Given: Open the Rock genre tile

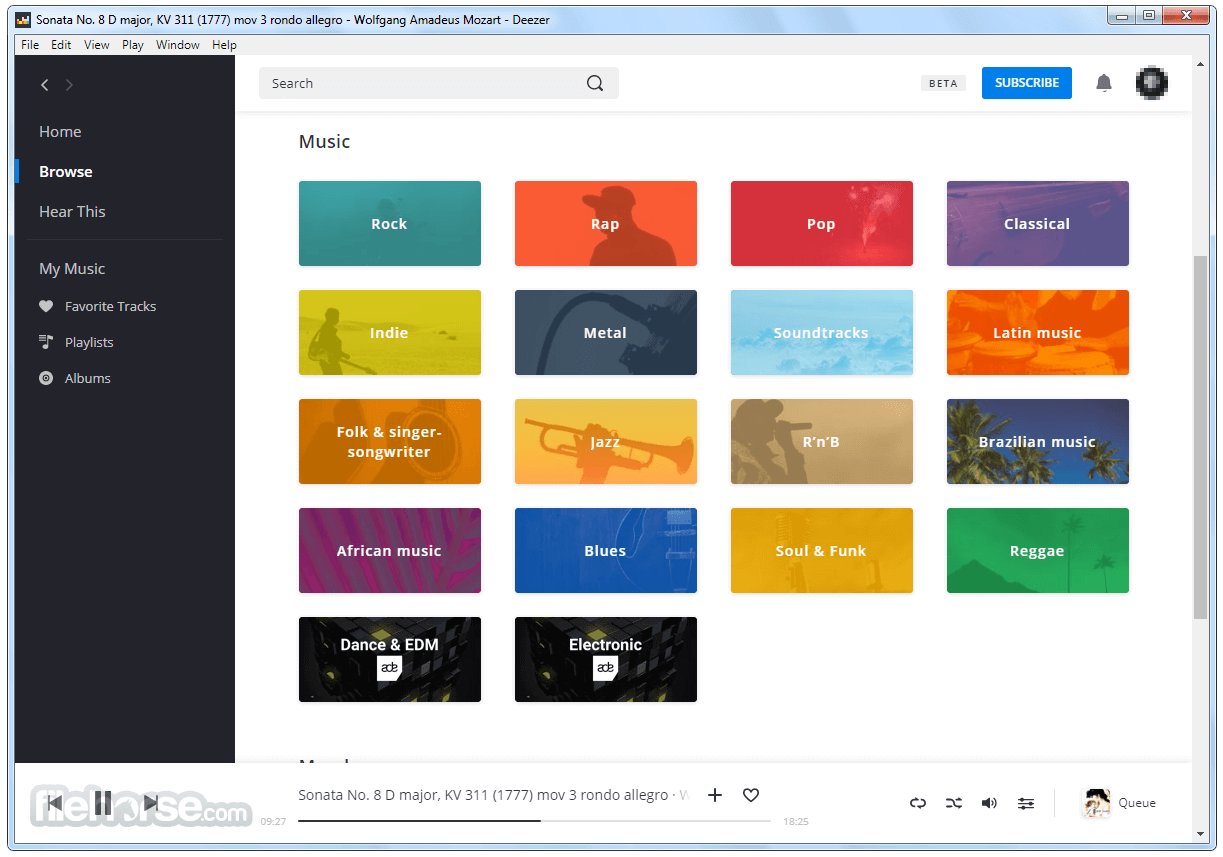Looking at the screenshot, I should 390,223.
